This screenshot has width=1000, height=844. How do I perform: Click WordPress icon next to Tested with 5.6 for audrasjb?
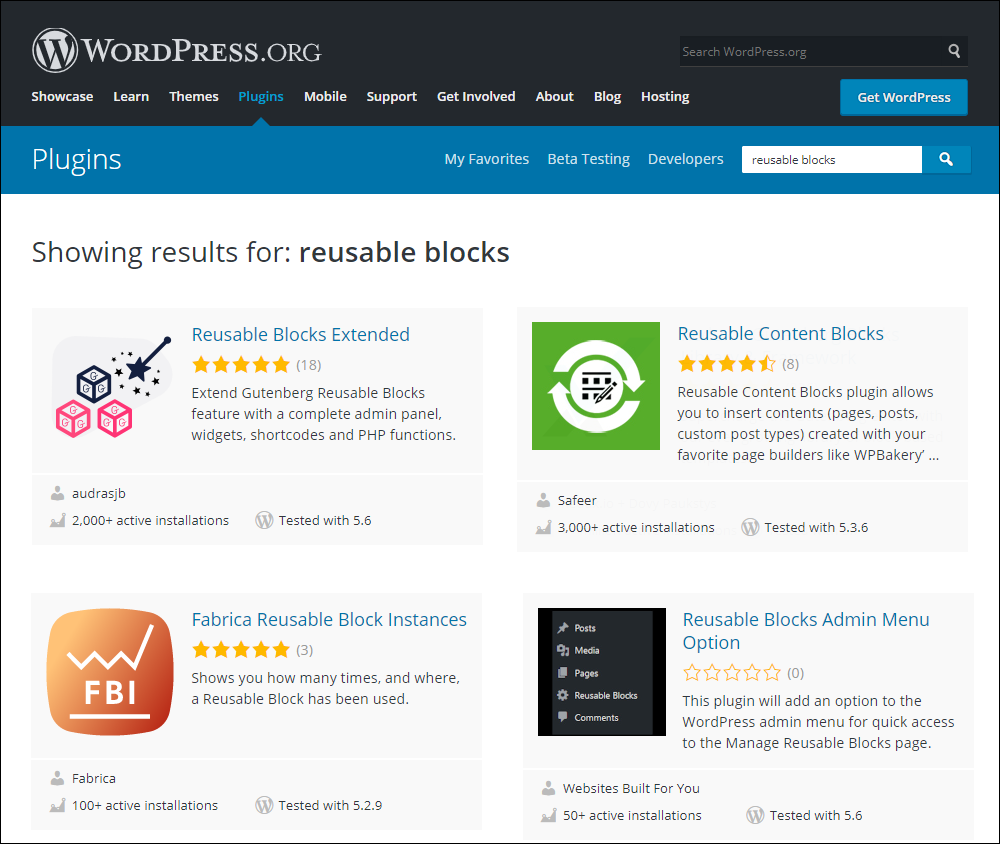(x=264, y=521)
